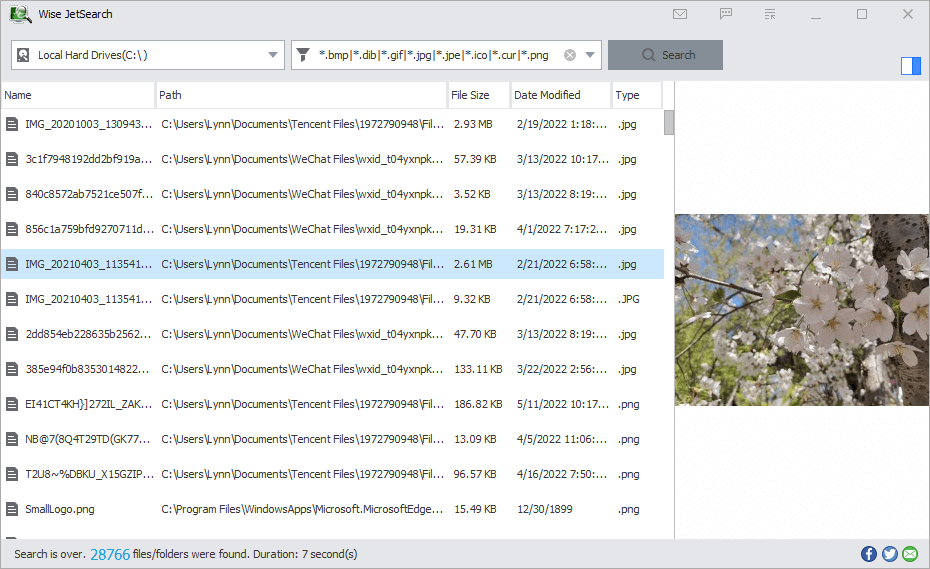Select file name NB@7(8Q4T29TD(GK77…
Viewport: 930px width, 569px height.
coord(88,439)
